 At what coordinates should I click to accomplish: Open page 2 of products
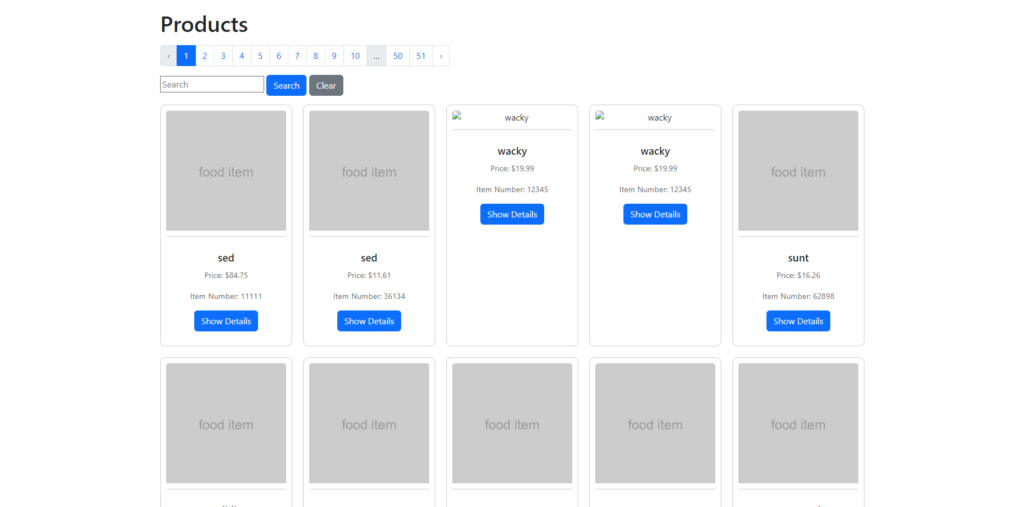tap(204, 56)
